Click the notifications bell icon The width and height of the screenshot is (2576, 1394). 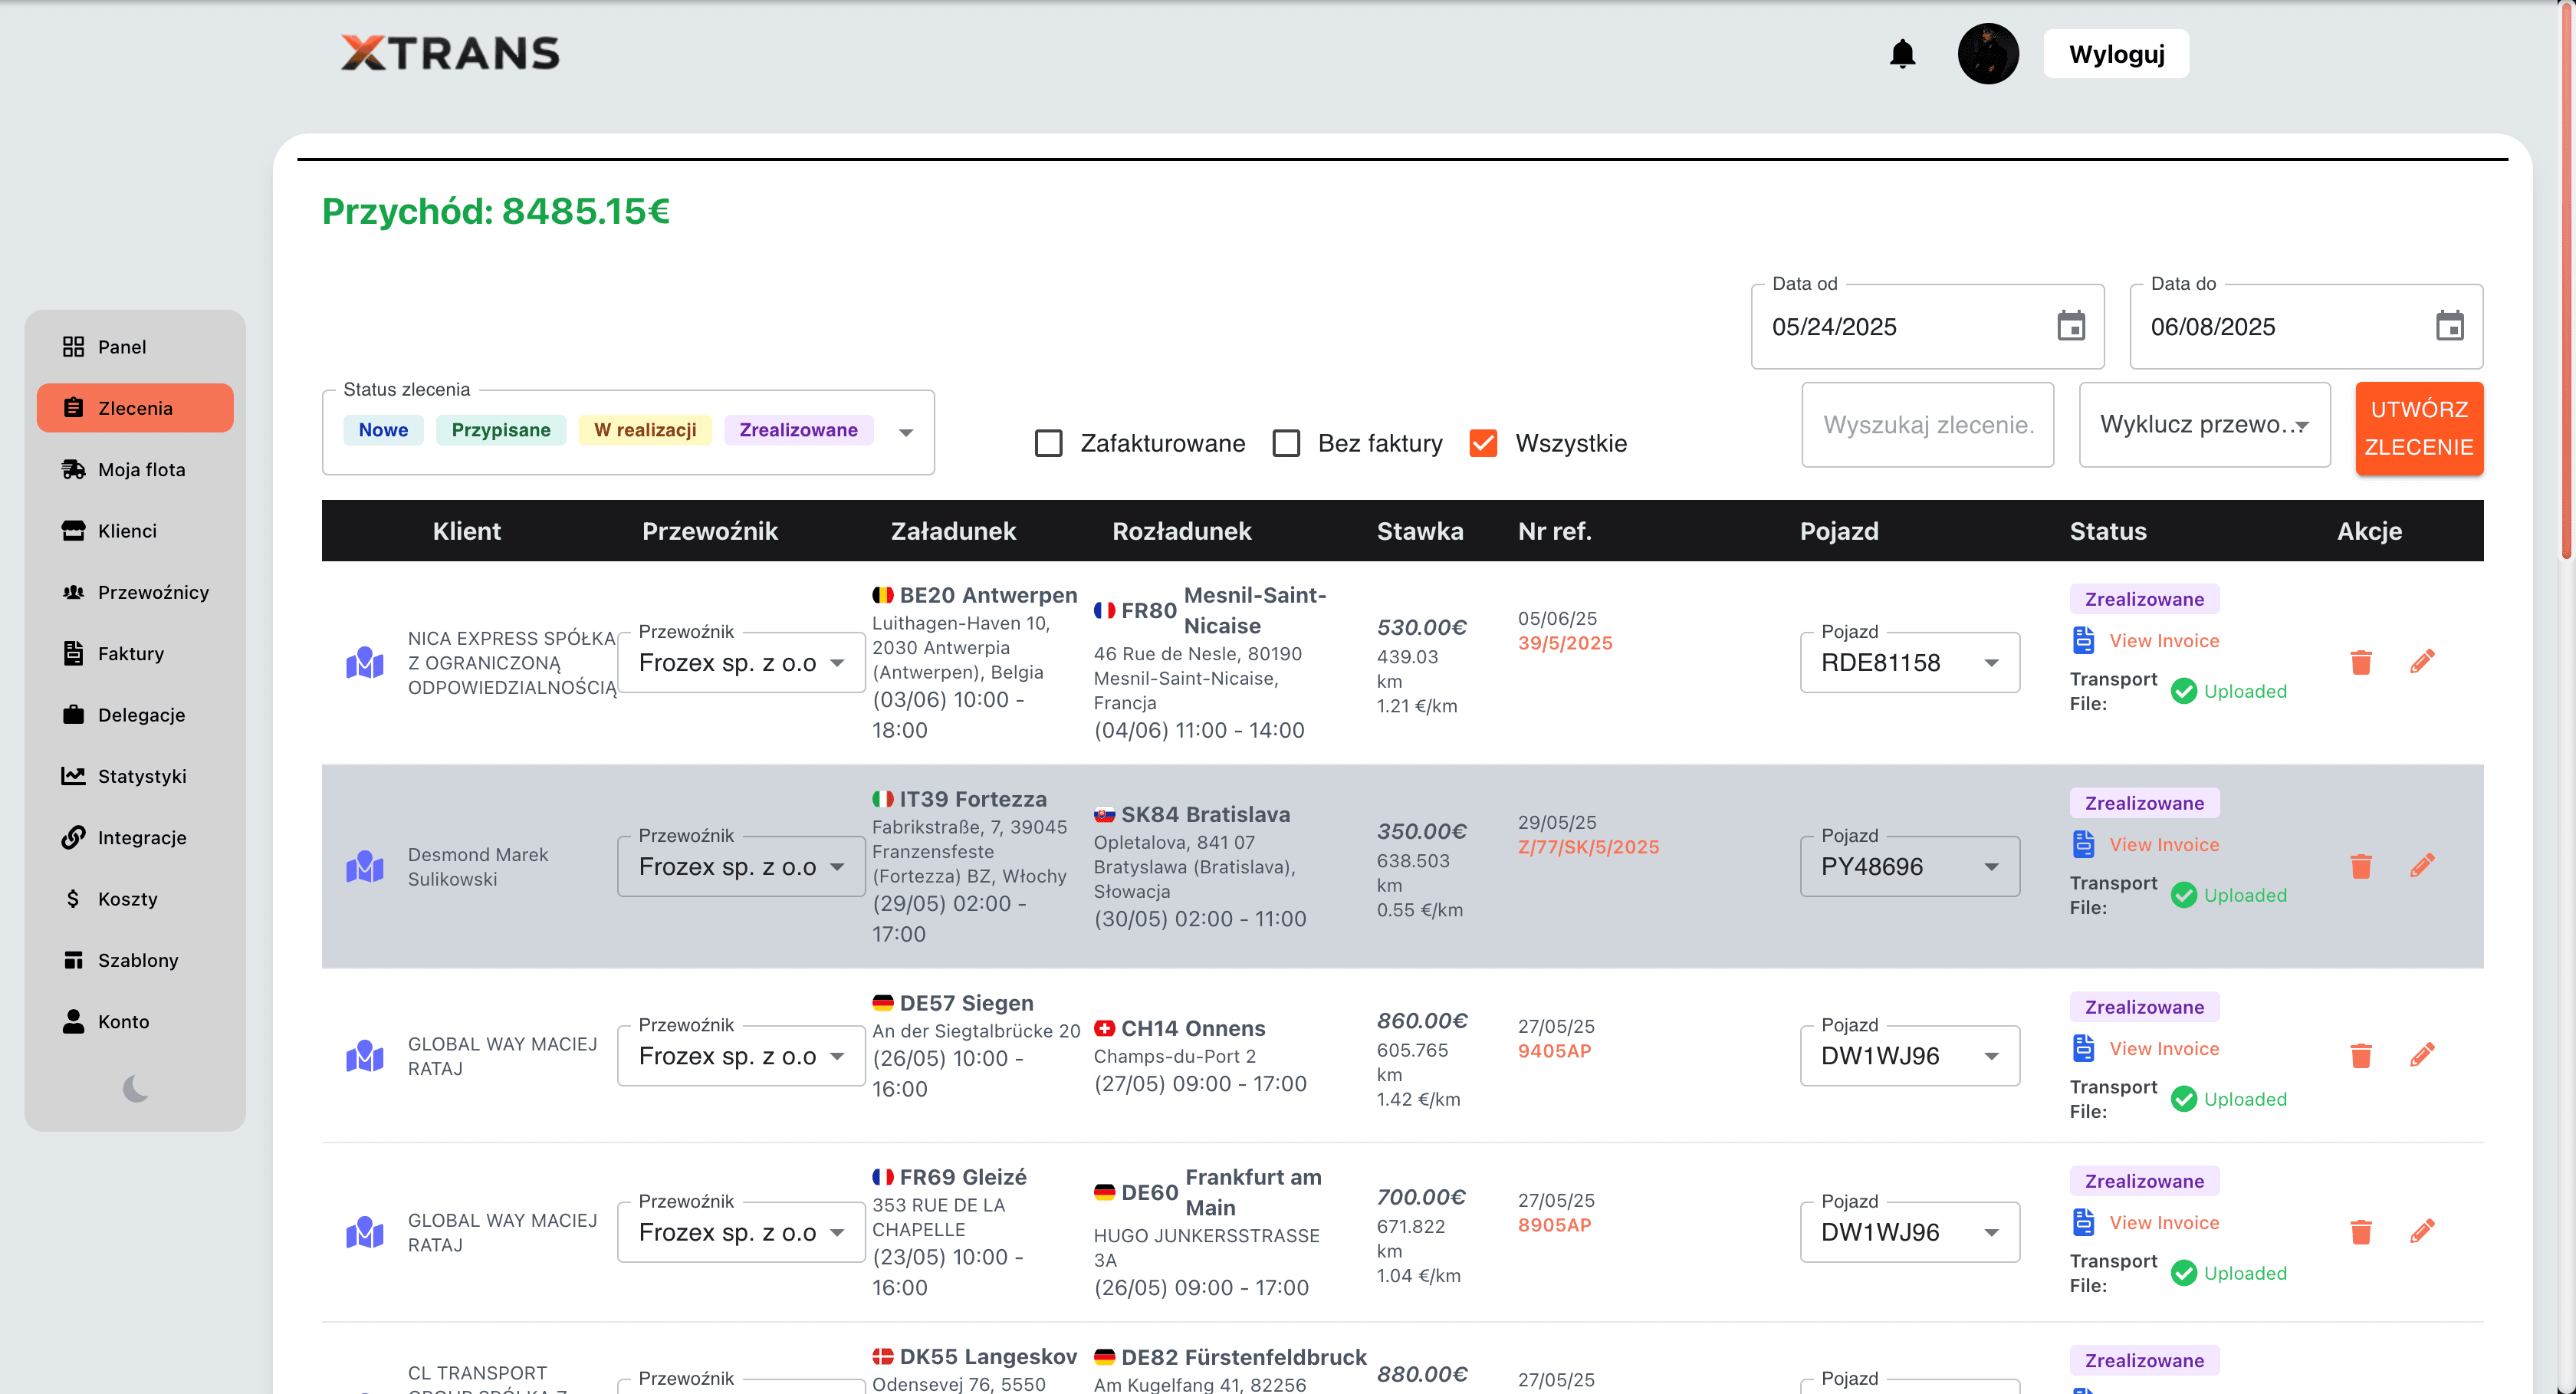[1902, 54]
